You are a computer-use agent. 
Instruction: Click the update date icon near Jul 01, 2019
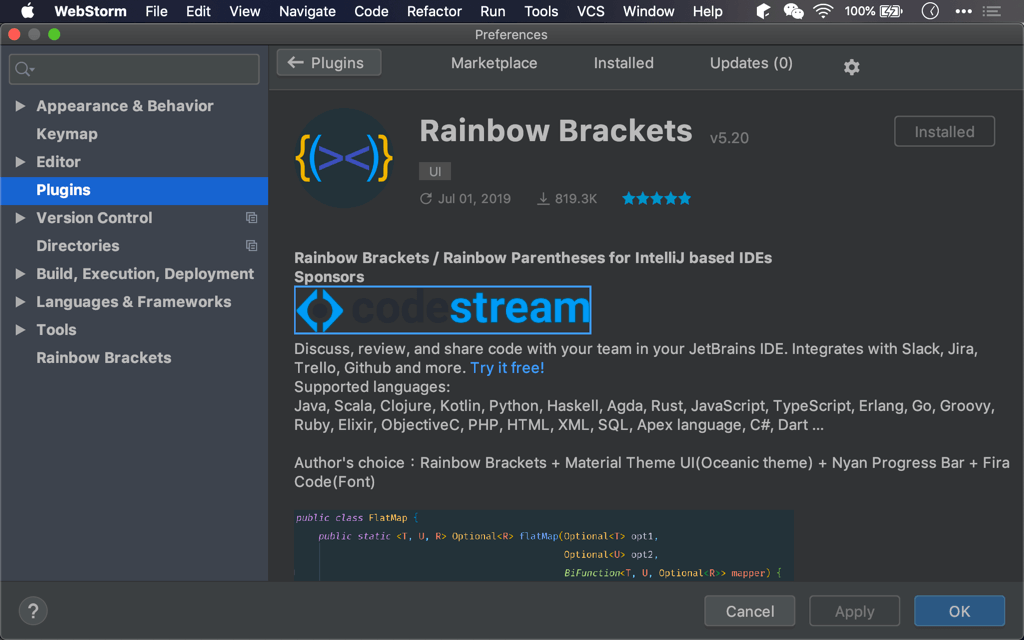(425, 198)
